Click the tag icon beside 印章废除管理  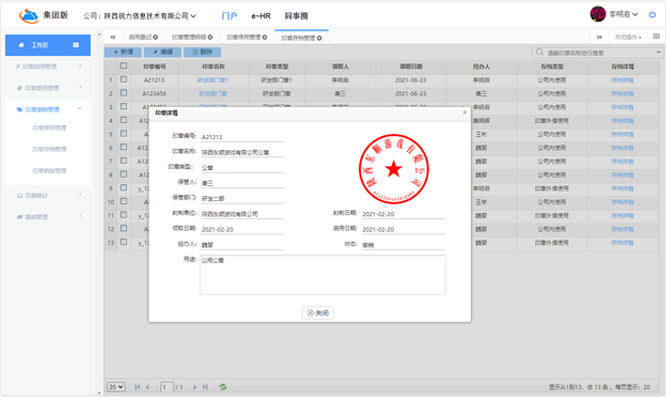click(x=20, y=110)
